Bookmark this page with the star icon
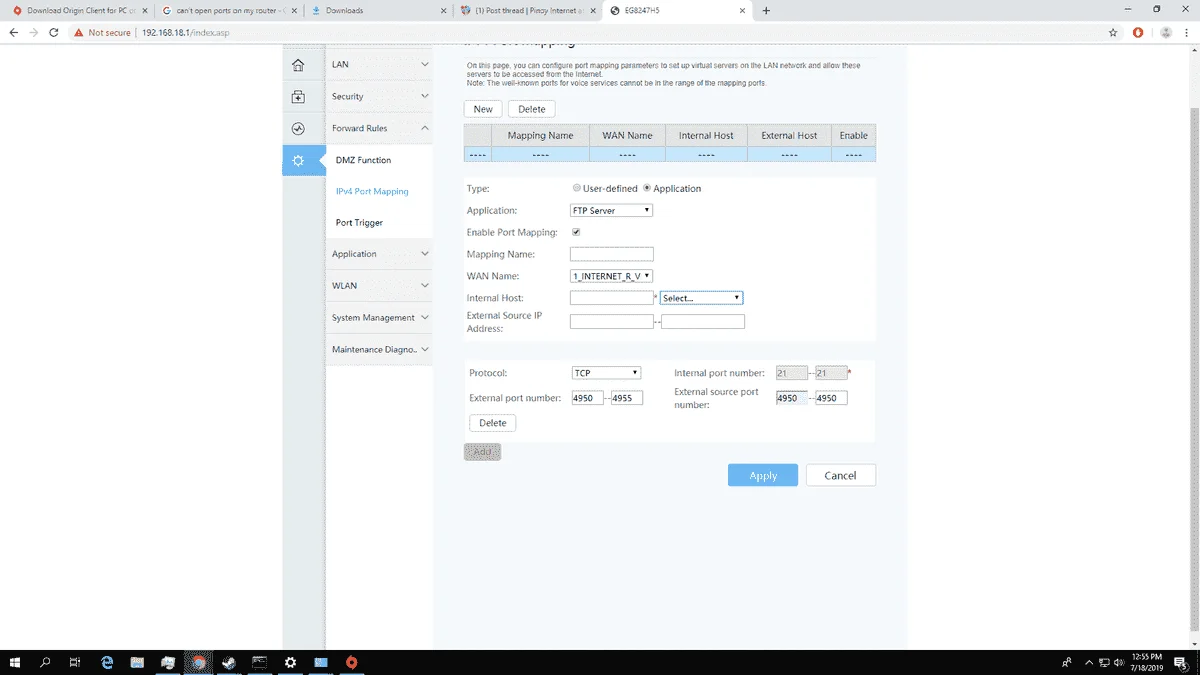Viewport: 1200px width, 675px height. tap(1113, 32)
